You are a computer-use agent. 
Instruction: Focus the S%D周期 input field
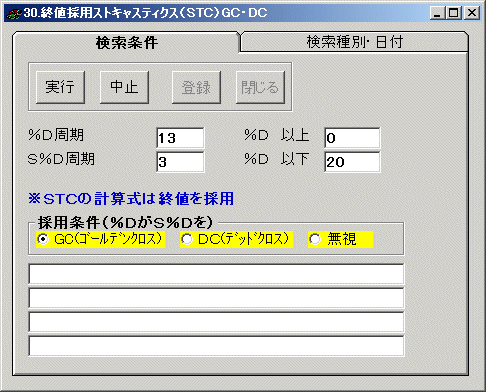(180, 162)
